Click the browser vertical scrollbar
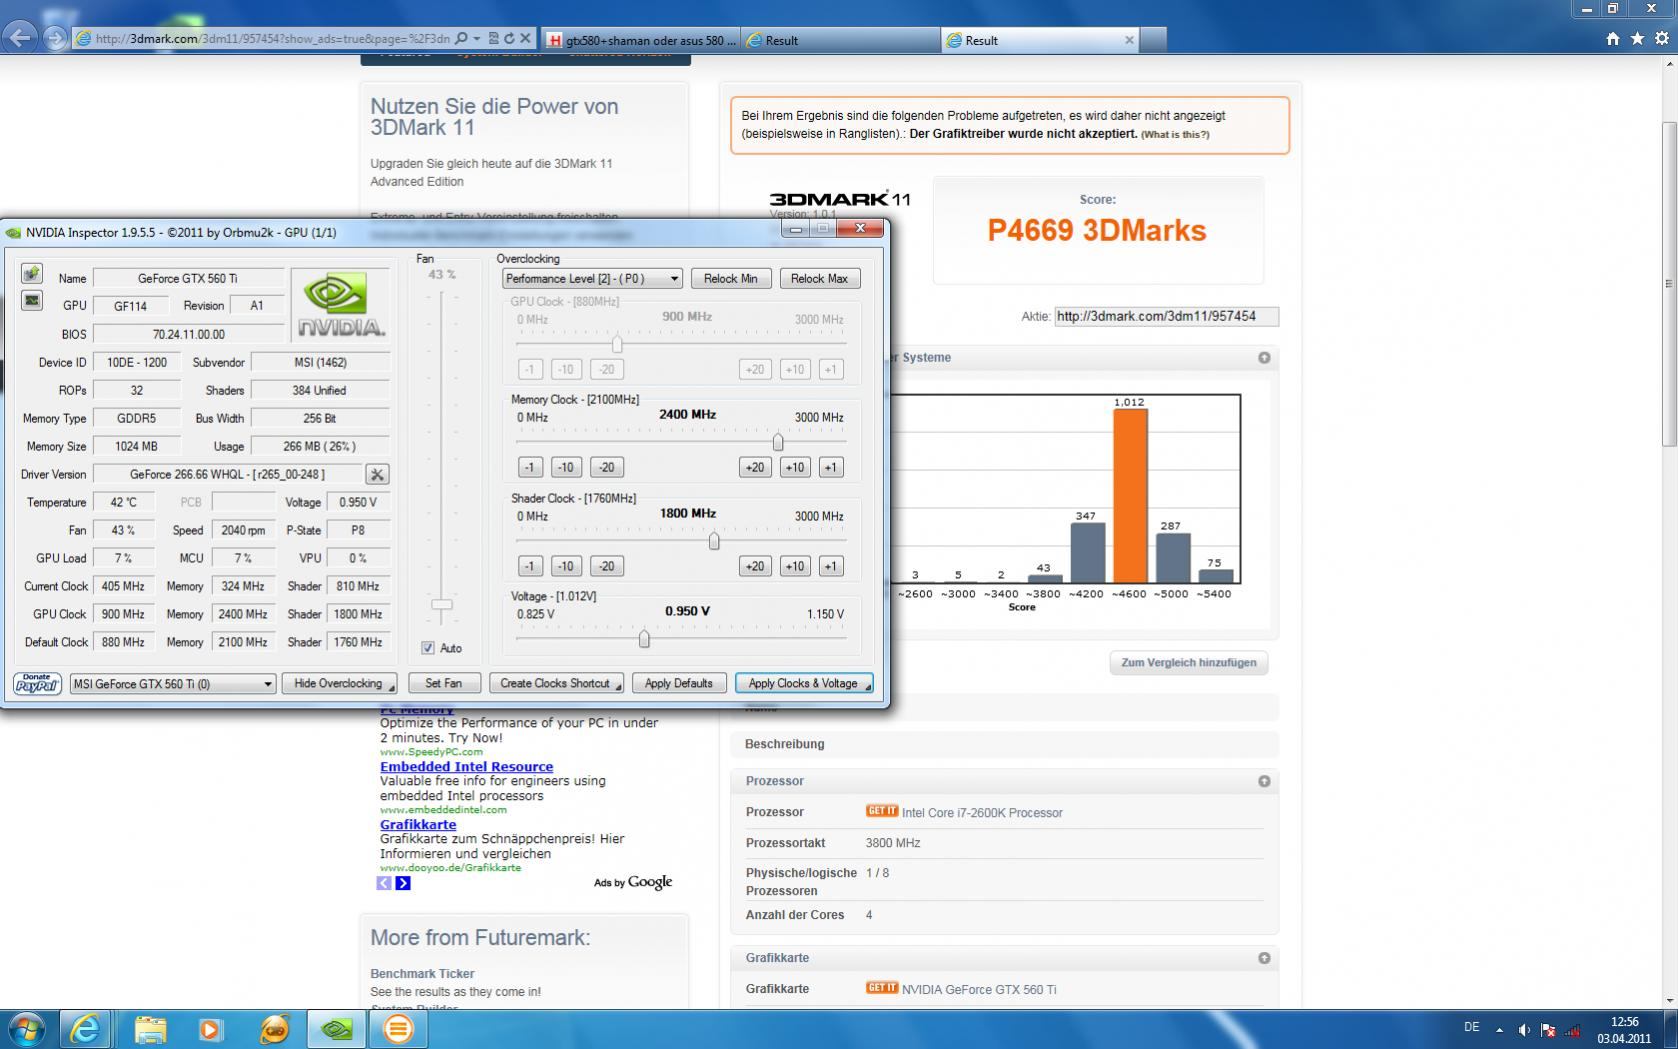This screenshot has width=1678, height=1049. (x=1669, y=284)
